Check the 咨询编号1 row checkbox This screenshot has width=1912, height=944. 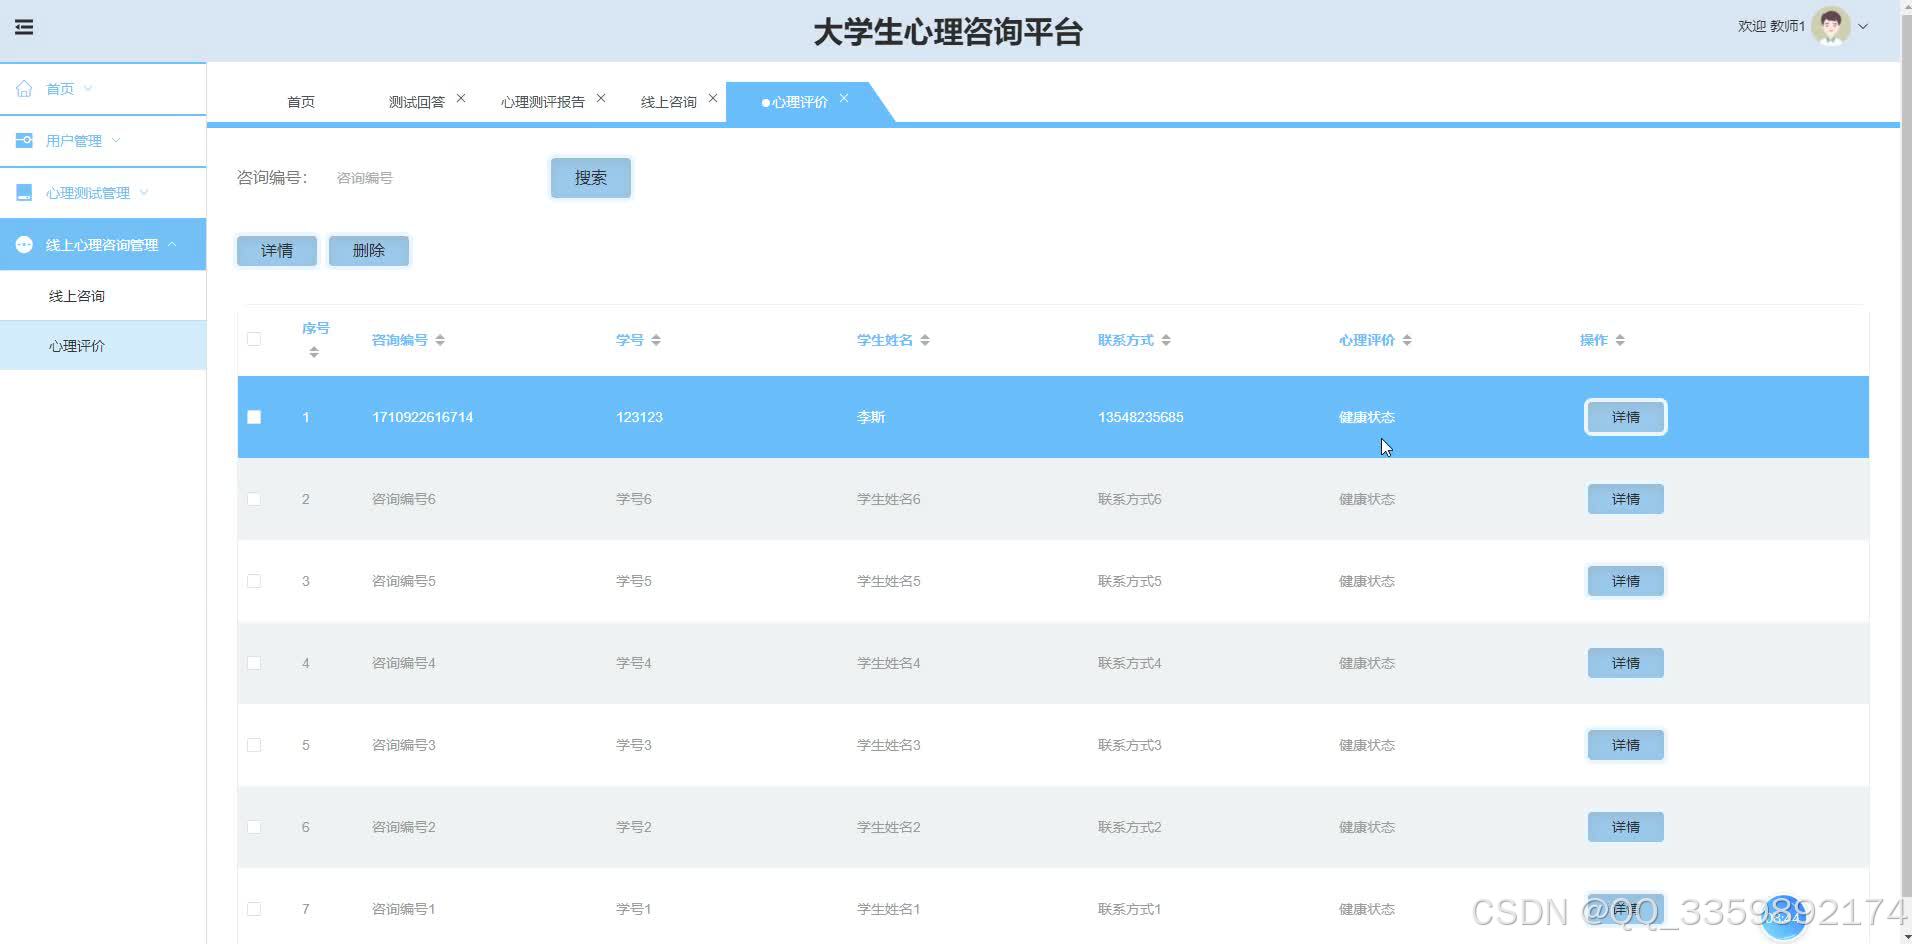pos(254,909)
